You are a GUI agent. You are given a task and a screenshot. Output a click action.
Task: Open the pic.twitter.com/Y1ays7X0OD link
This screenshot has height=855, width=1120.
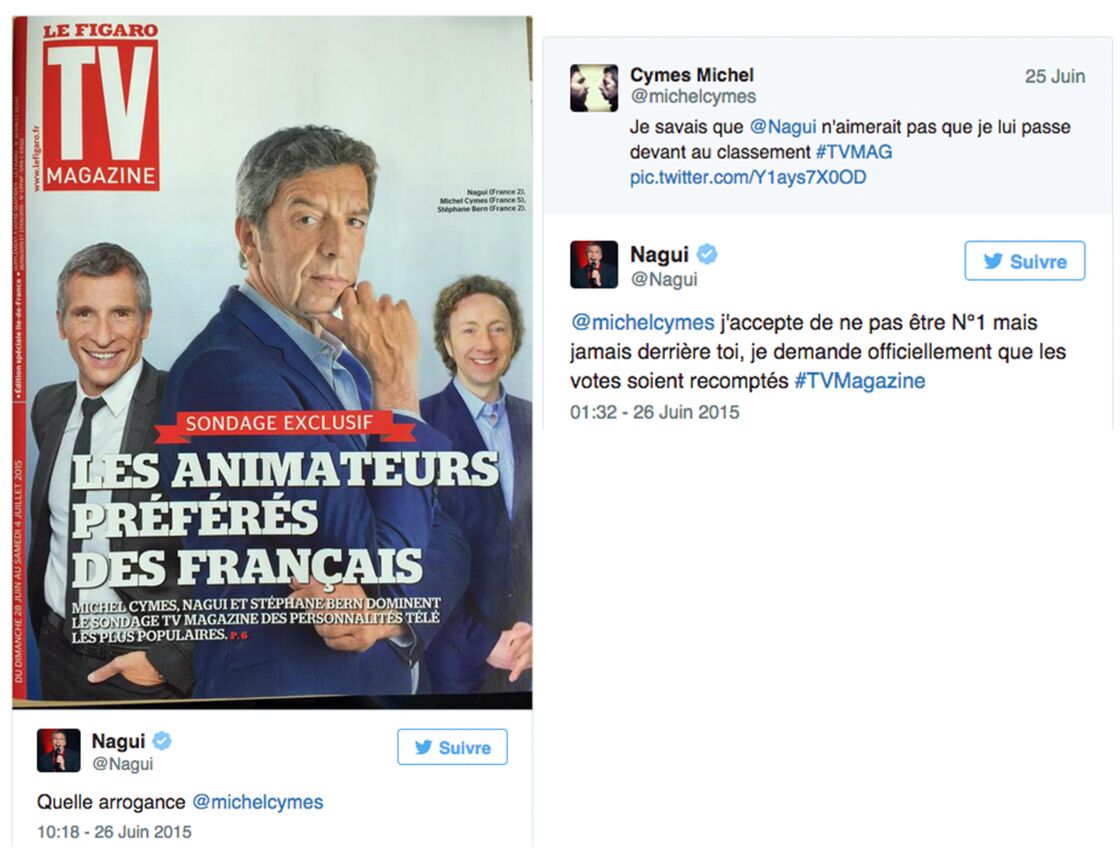(748, 177)
